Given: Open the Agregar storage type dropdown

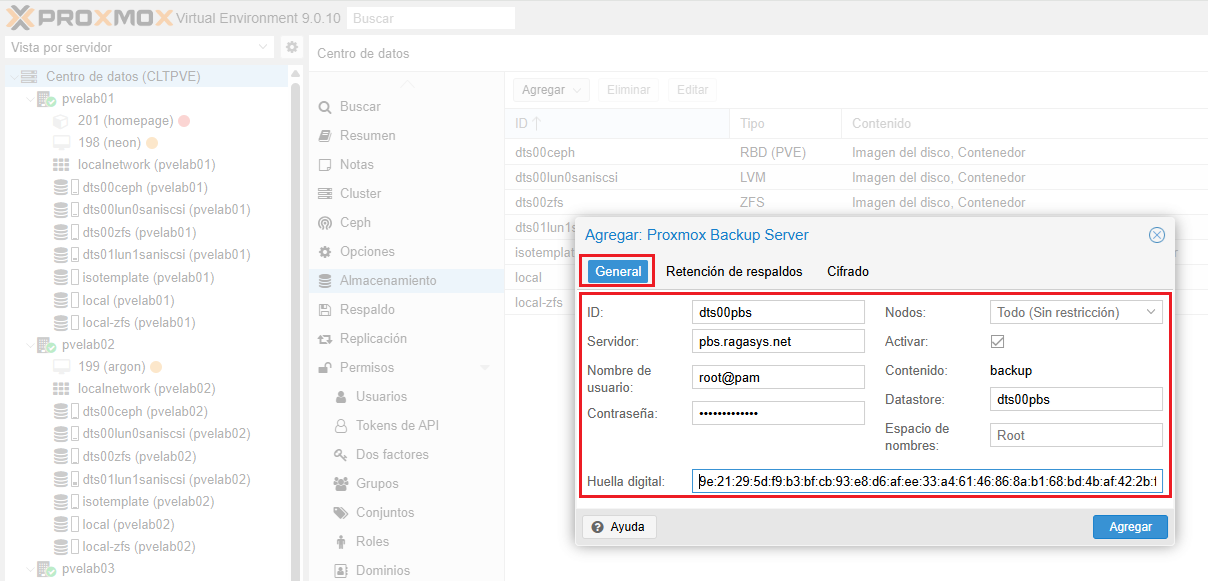Looking at the screenshot, I should tap(551, 90).
